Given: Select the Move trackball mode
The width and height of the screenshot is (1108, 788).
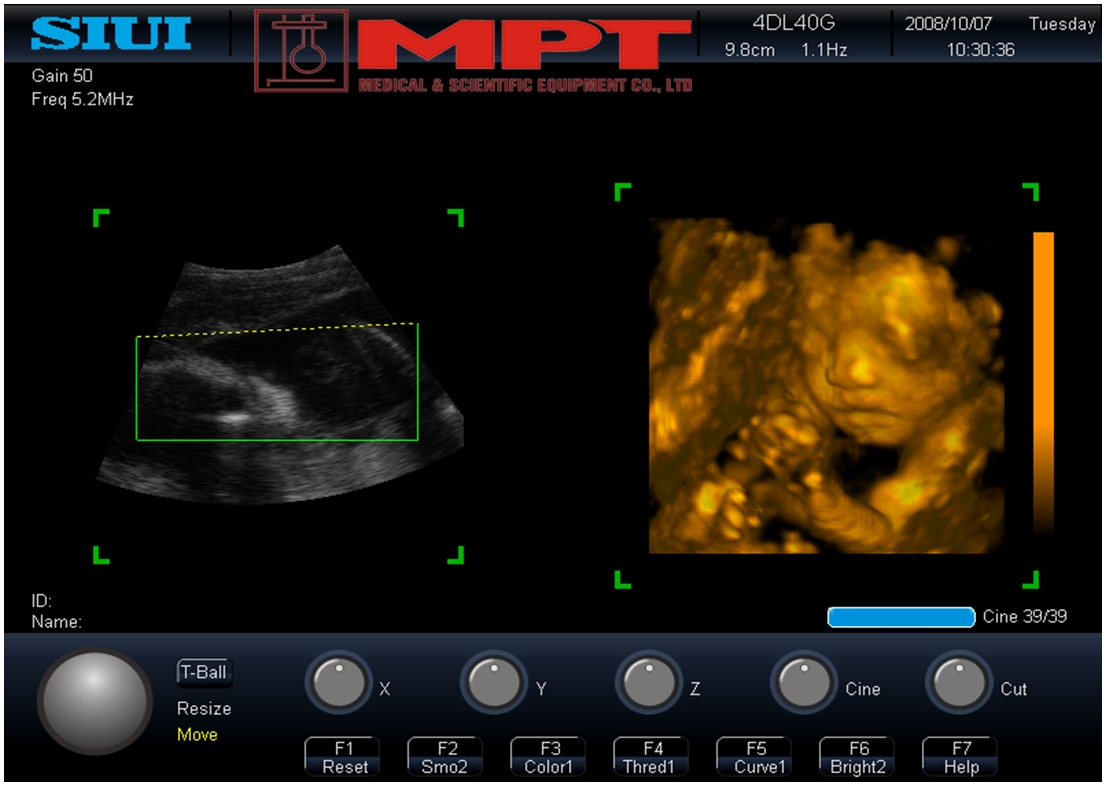Looking at the screenshot, I should (197, 735).
